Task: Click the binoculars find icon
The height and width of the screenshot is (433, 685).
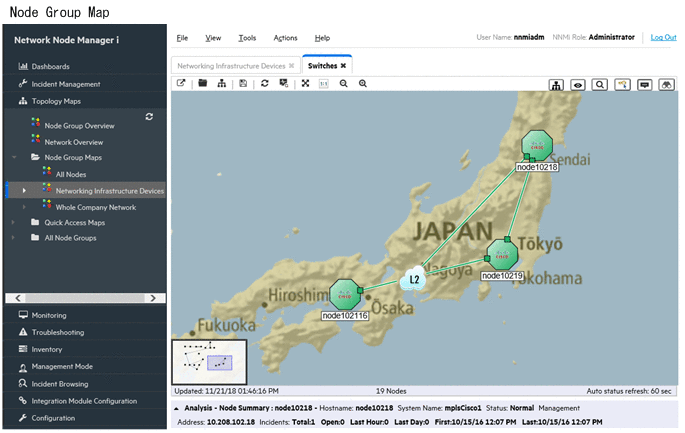Action: coord(666,85)
